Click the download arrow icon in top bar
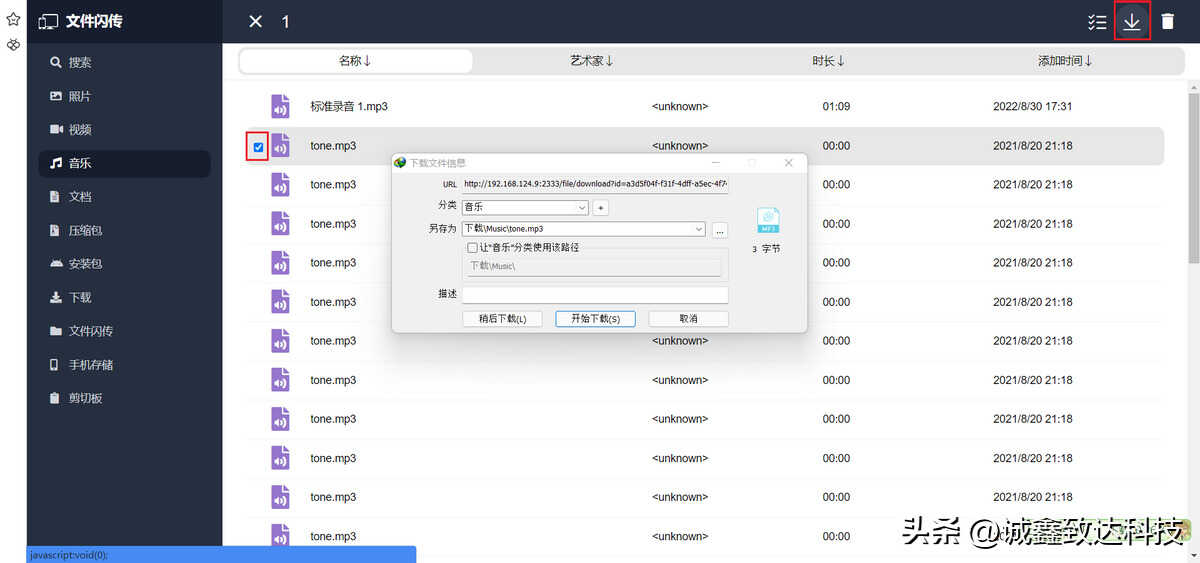The height and width of the screenshot is (563, 1200). 1132,21
